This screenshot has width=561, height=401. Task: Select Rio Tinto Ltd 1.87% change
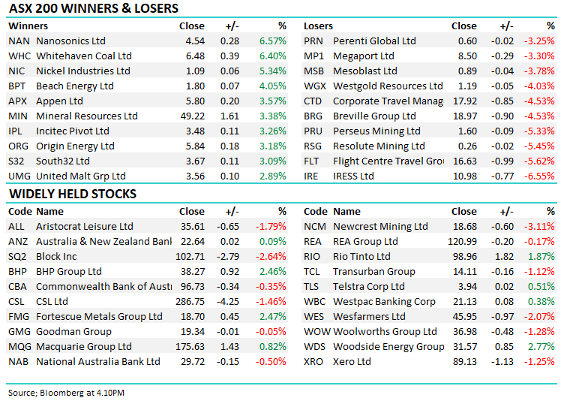[x=541, y=256]
